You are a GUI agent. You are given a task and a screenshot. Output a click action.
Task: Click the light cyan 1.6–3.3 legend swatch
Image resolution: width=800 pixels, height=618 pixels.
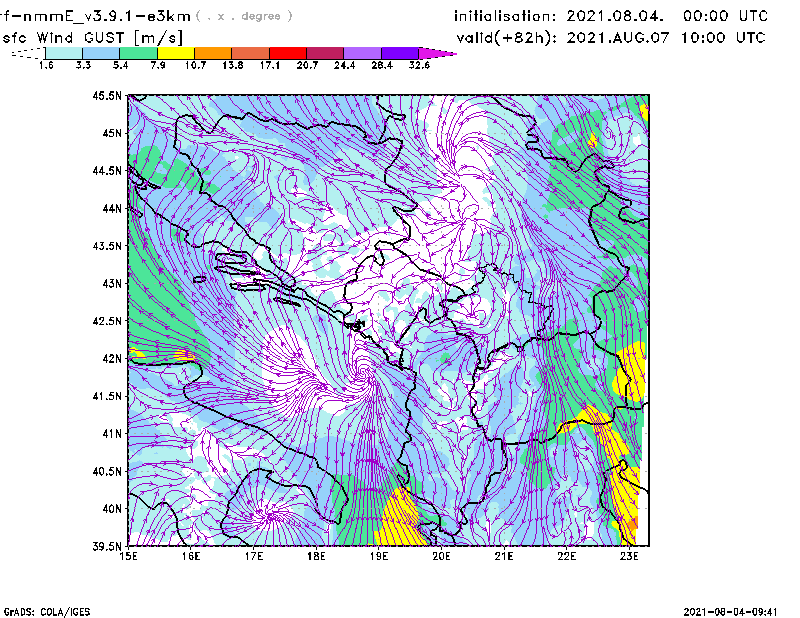click(x=64, y=53)
